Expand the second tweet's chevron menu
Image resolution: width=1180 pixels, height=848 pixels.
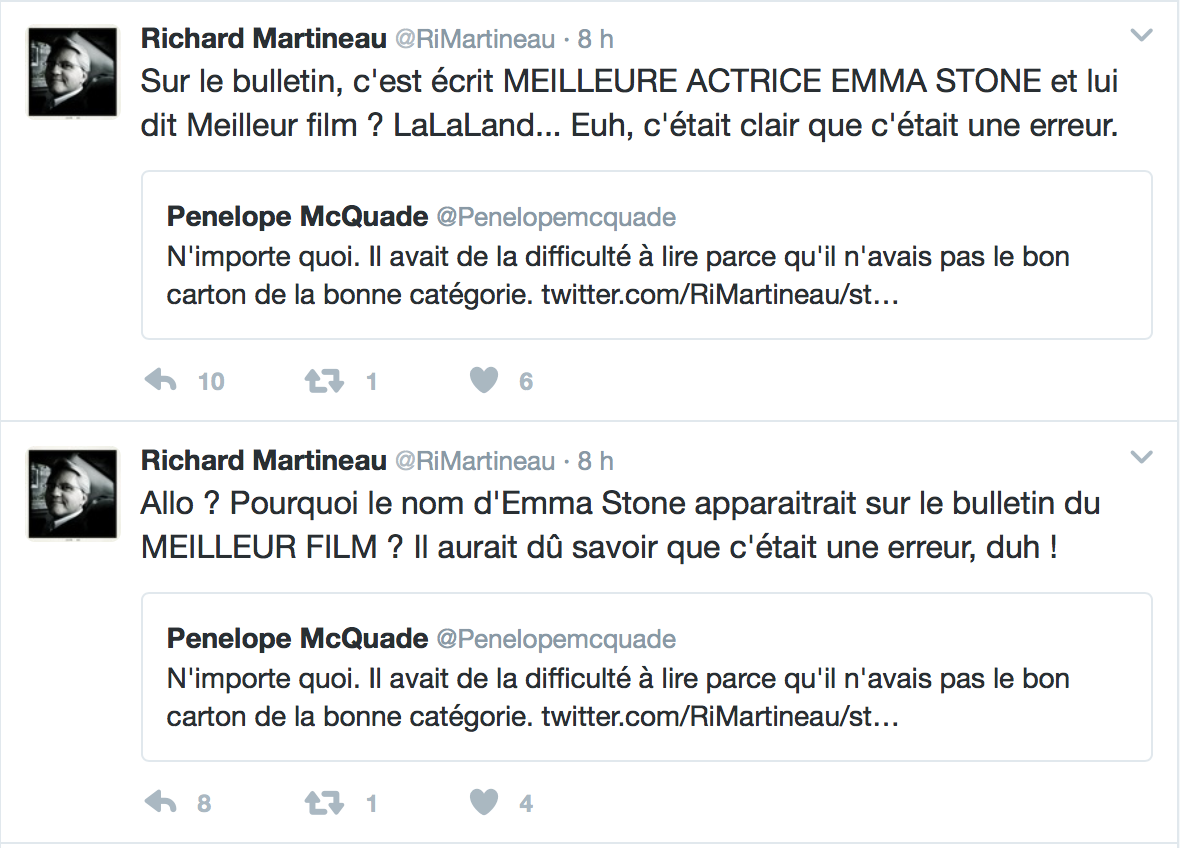pyautogui.click(x=1142, y=457)
